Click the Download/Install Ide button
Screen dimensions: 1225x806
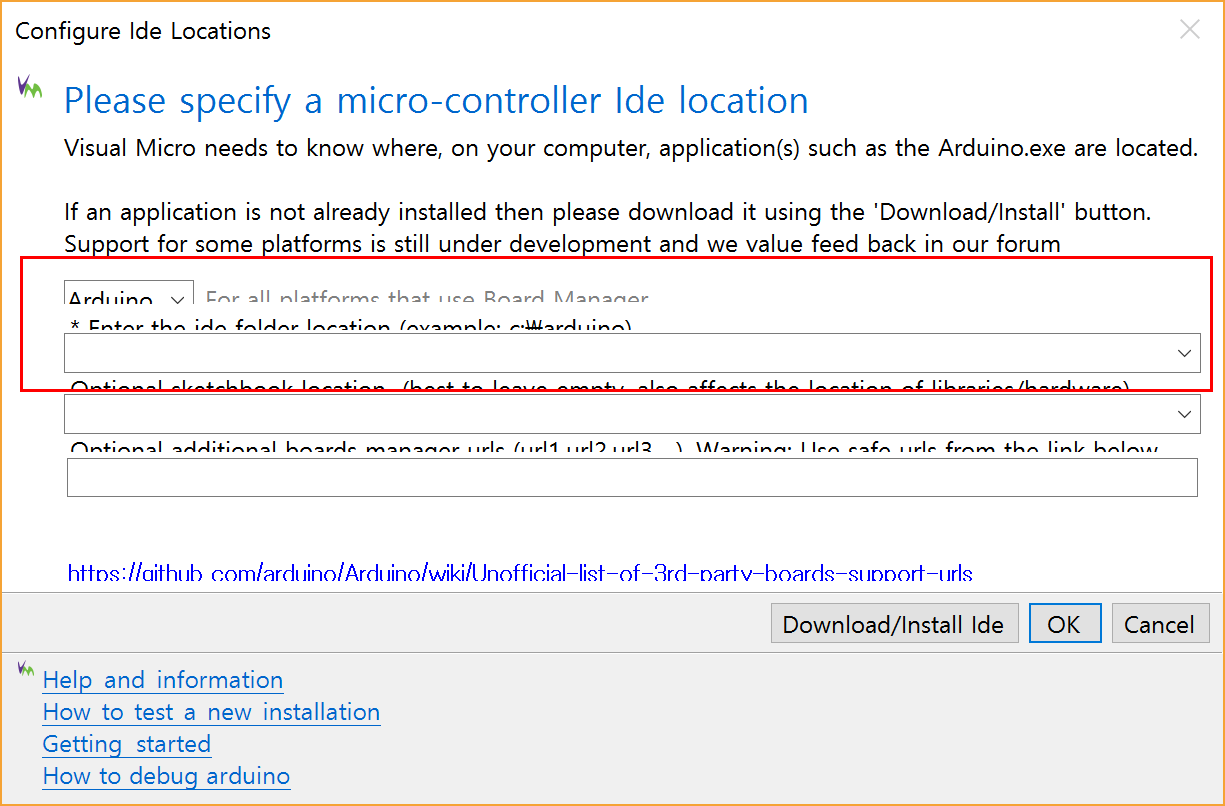894,624
